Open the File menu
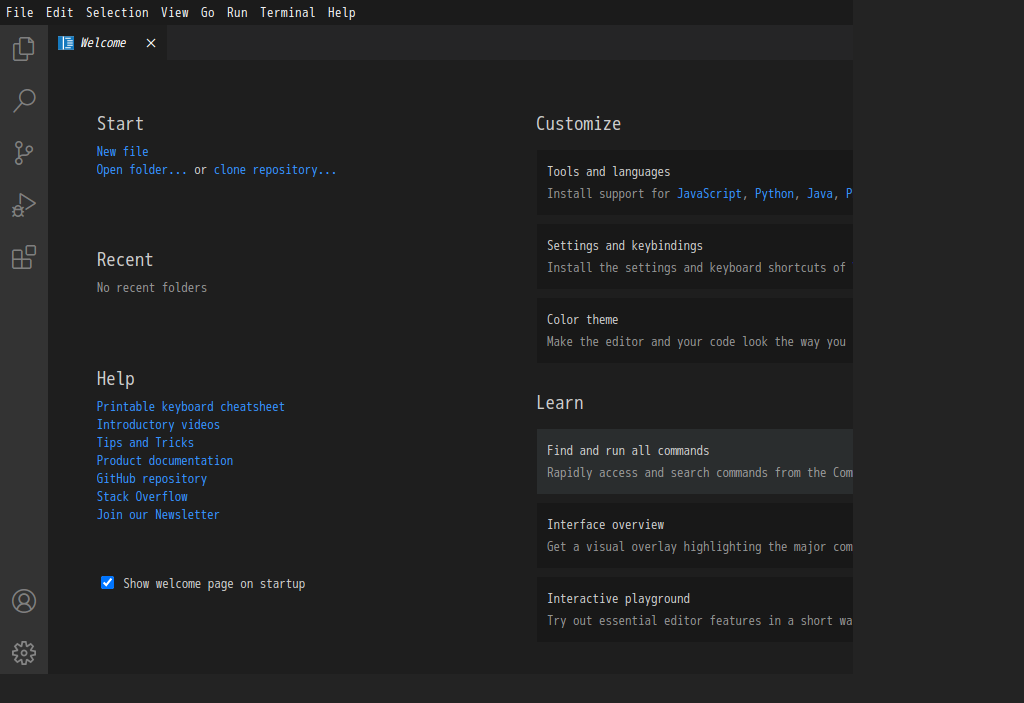1024x703 pixels. point(20,12)
